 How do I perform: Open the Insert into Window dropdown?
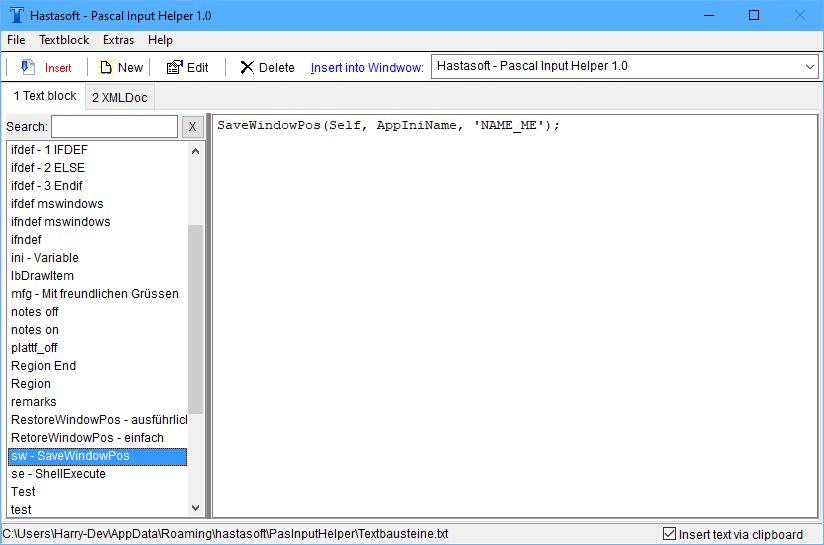coord(809,67)
